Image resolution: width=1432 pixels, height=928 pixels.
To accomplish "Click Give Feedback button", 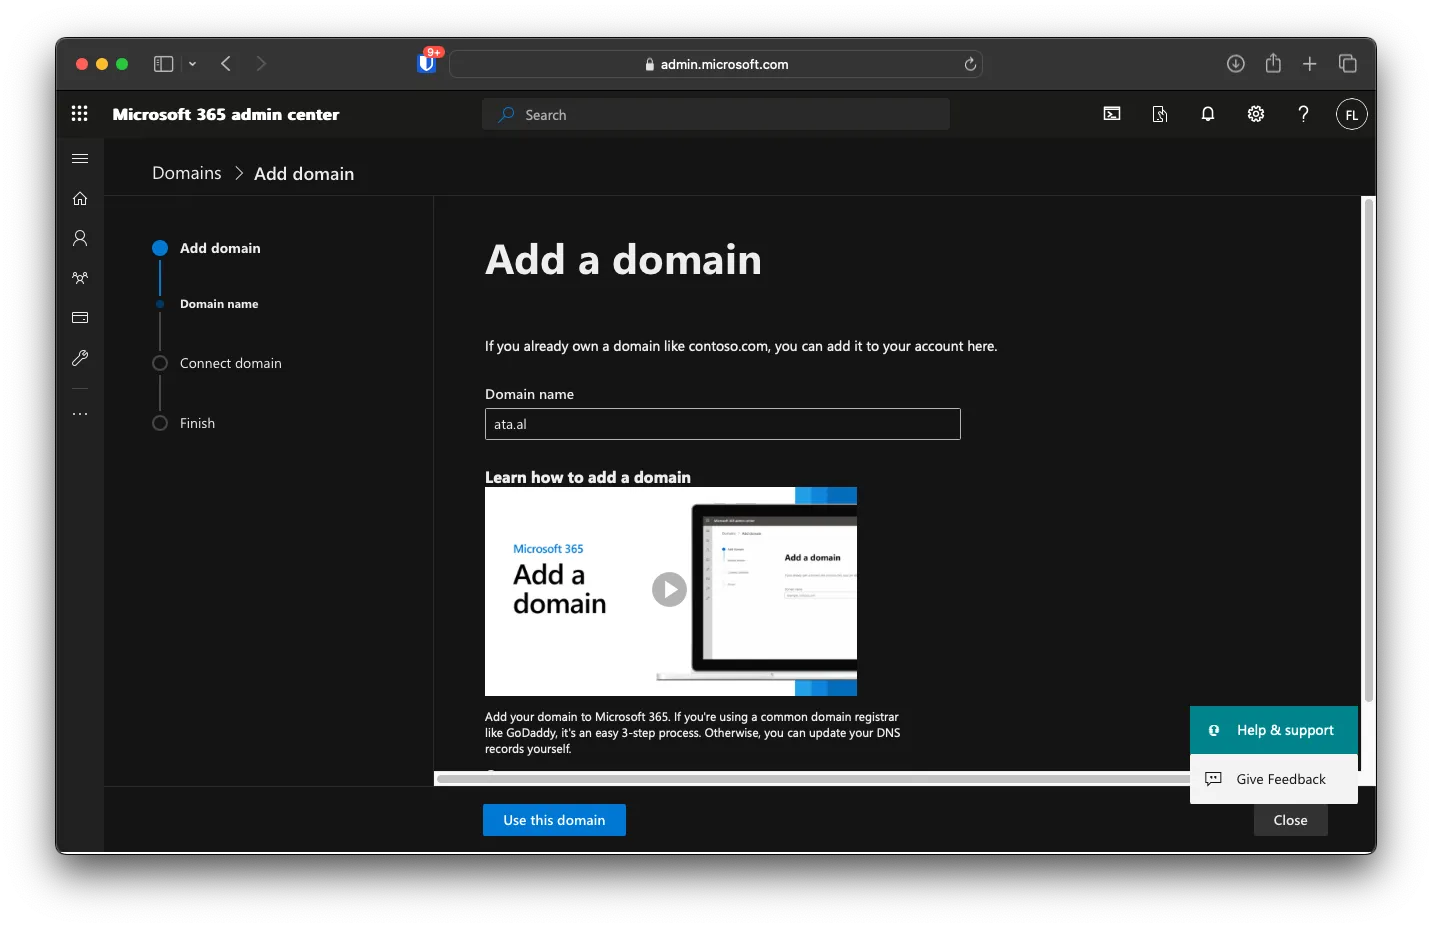I will (1274, 779).
